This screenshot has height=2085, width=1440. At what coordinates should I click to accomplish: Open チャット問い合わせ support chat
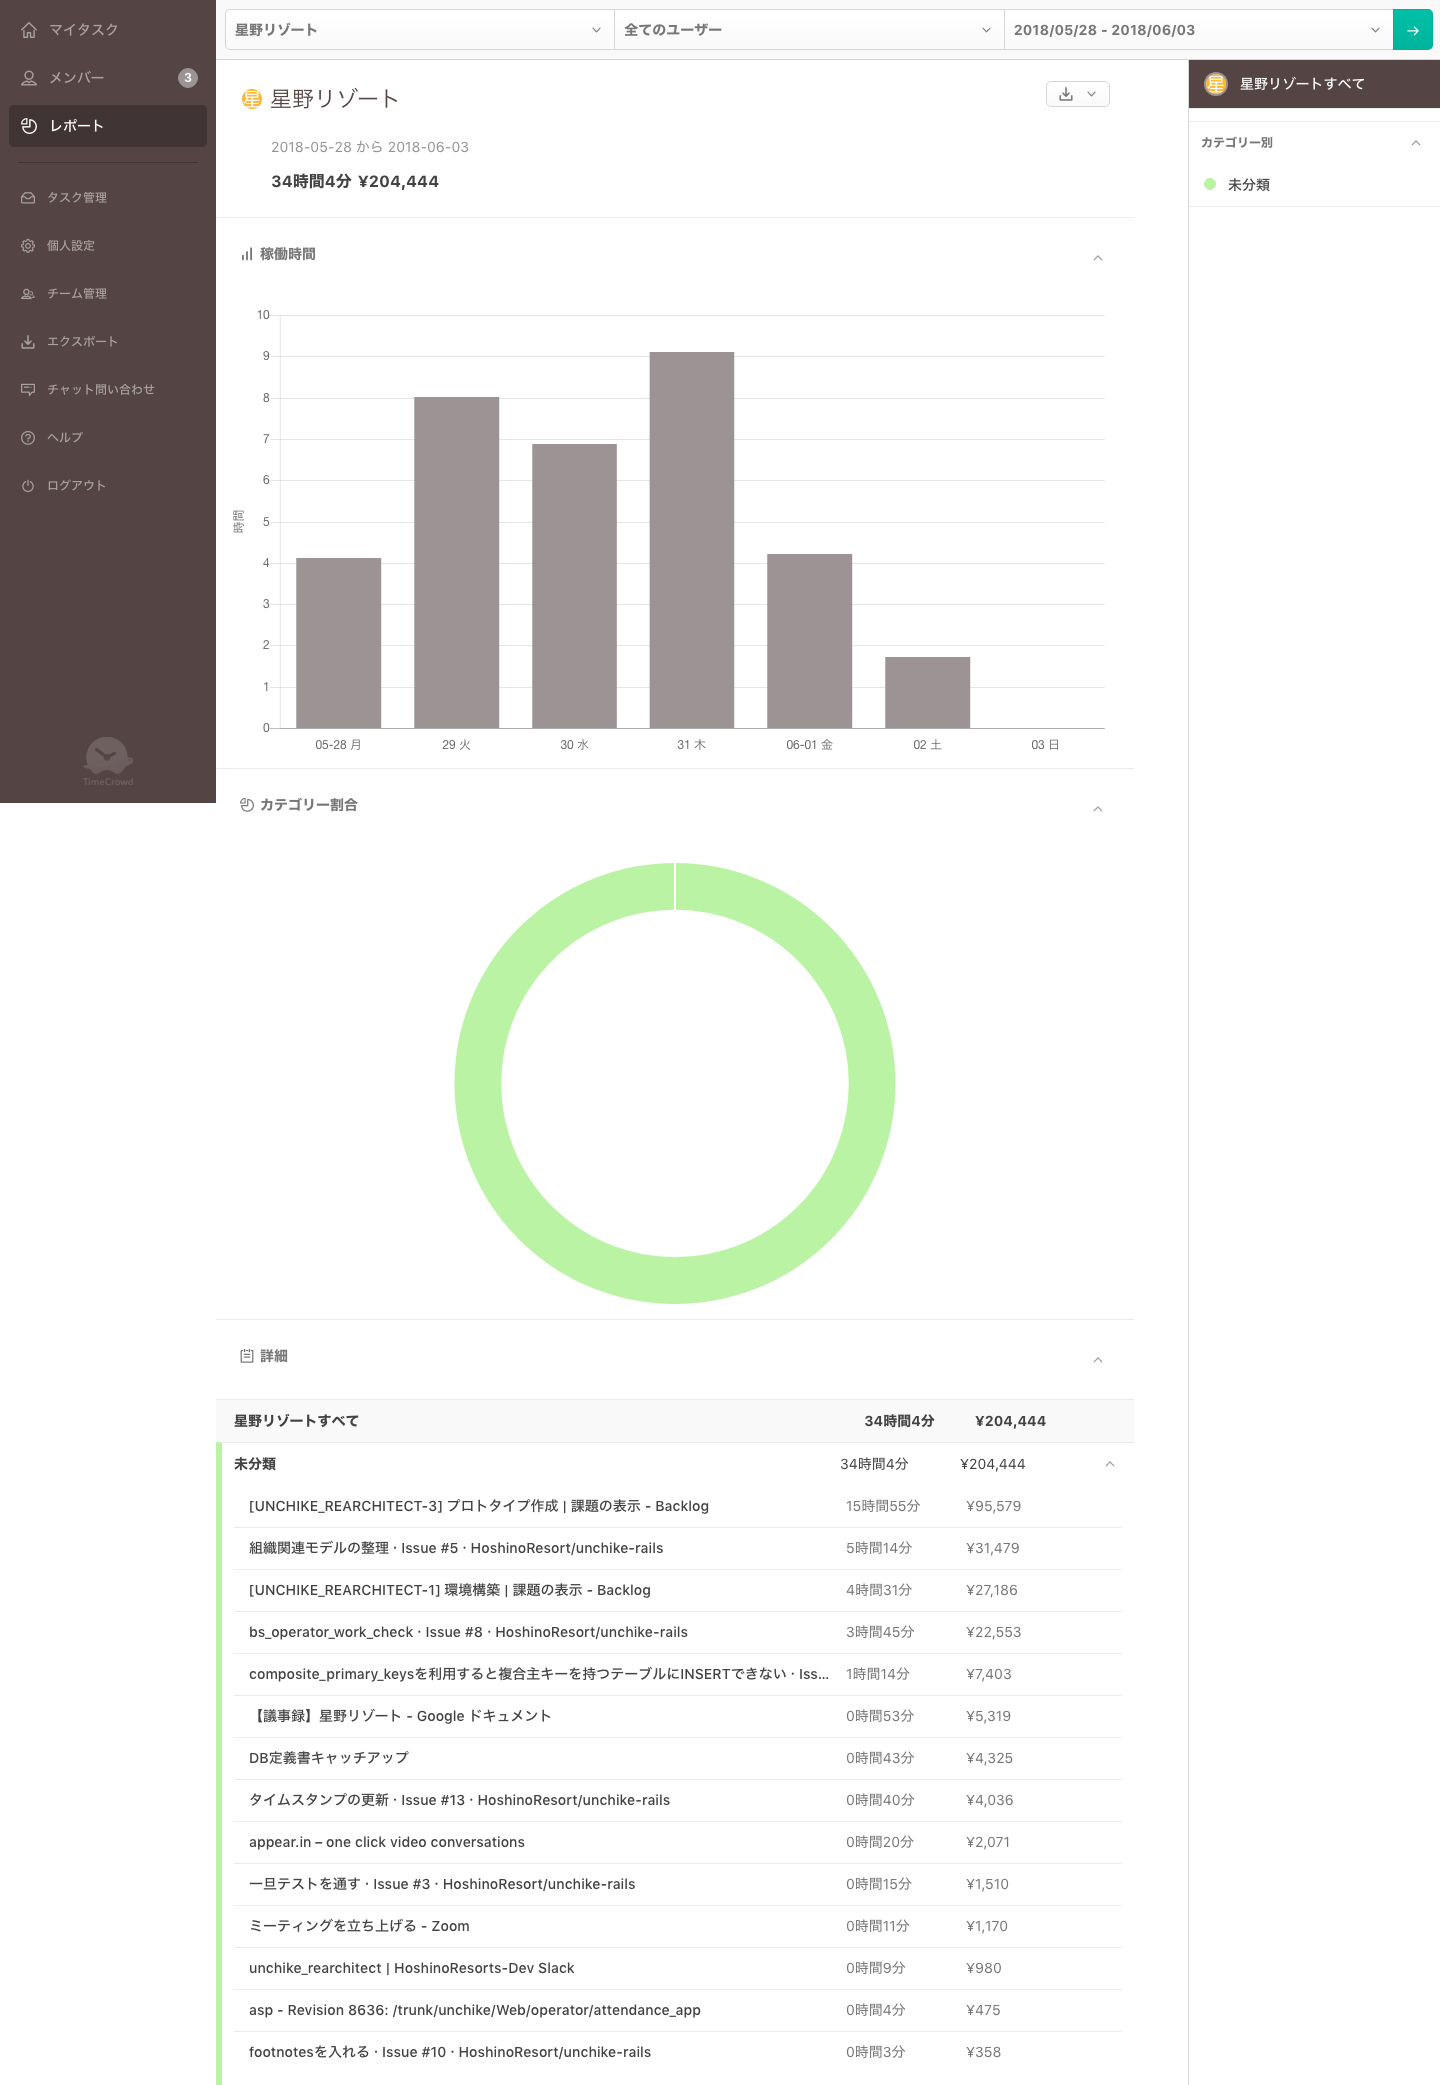[x=108, y=390]
